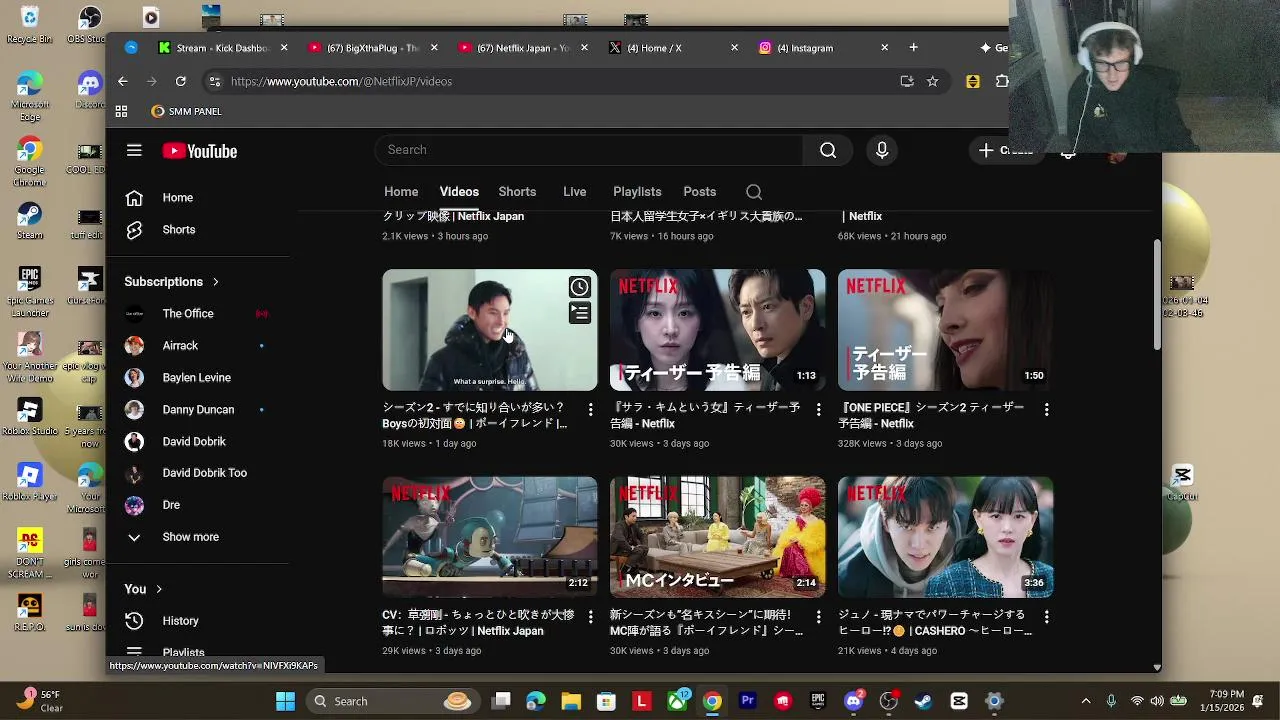Image resolution: width=1280 pixels, height=720 pixels.
Task: Open a new browser tab with the plus
Action: click(x=913, y=47)
